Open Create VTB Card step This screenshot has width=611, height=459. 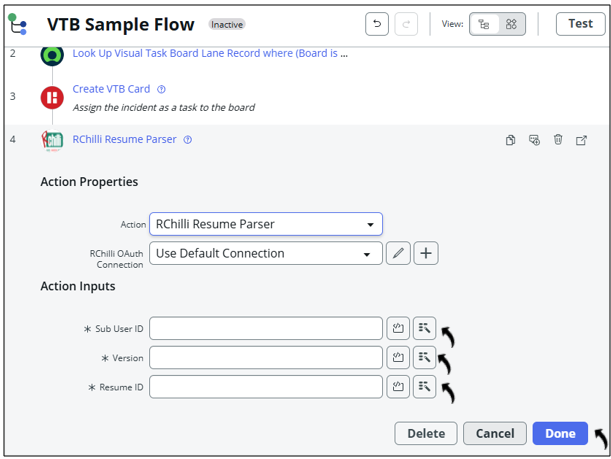click(x=111, y=89)
